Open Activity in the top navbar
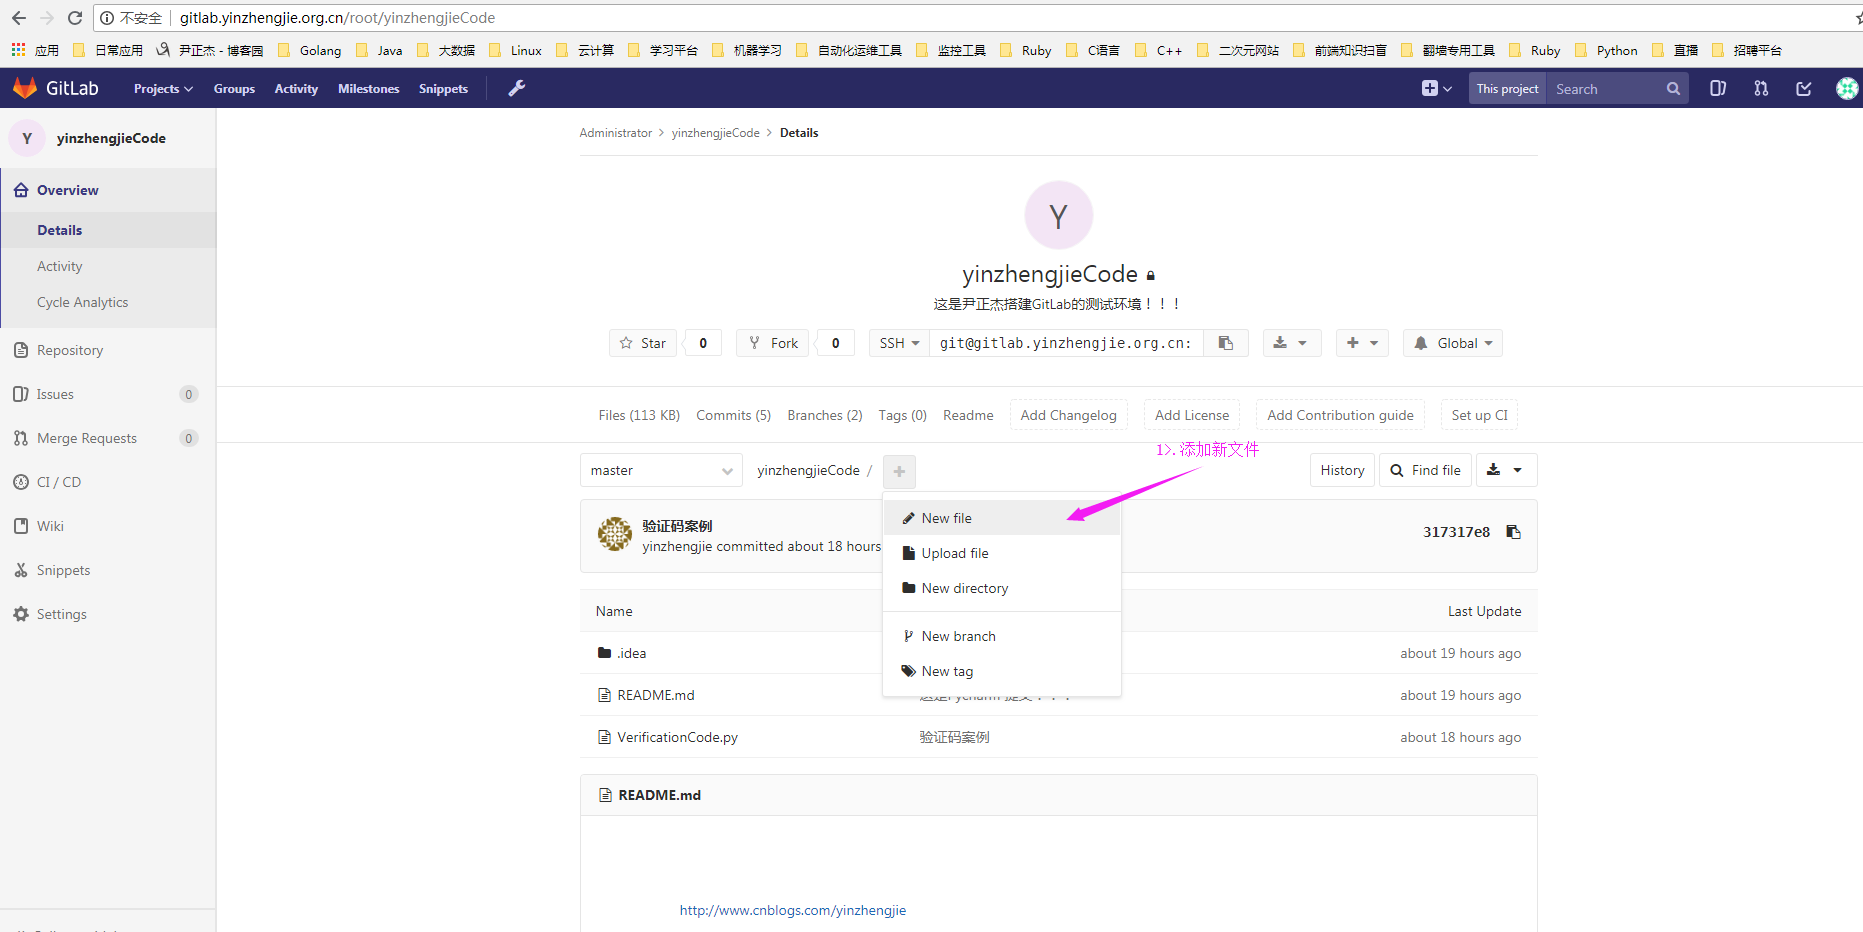Image resolution: width=1863 pixels, height=932 pixels. [296, 88]
